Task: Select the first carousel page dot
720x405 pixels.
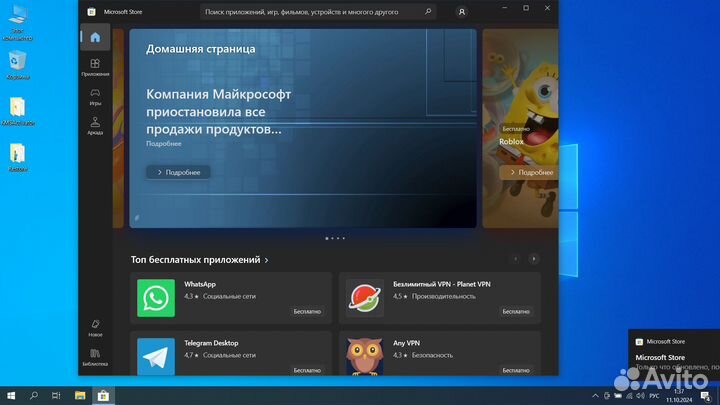Action: coord(326,238)
